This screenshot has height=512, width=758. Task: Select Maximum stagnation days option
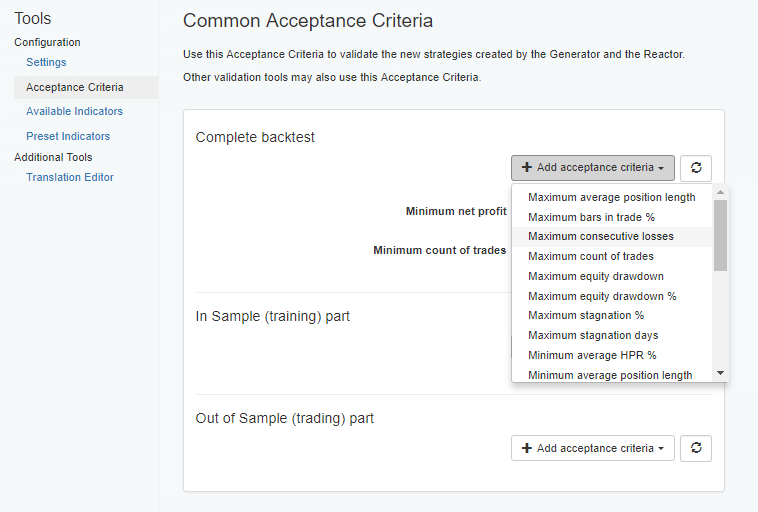(x=593, y=336)
